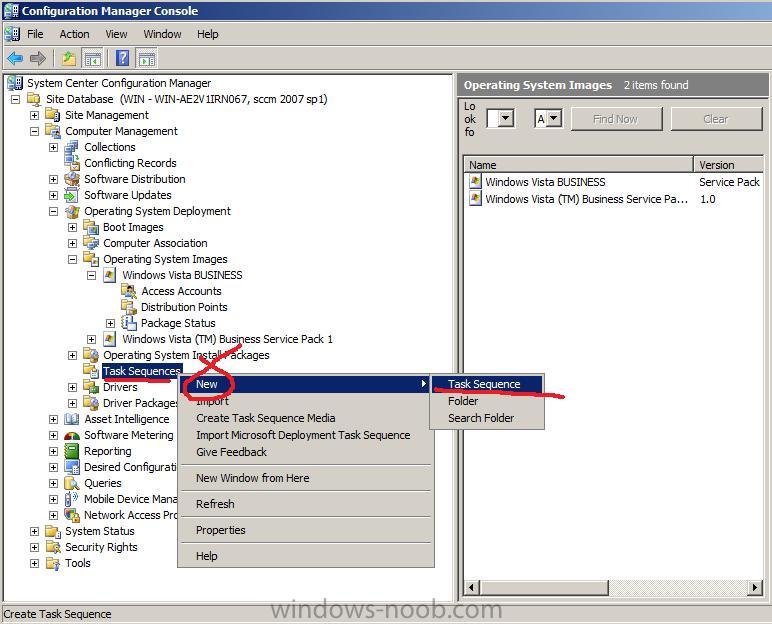Click the Reporting icon in tree
Screen dimensions: 772x624
72,451
